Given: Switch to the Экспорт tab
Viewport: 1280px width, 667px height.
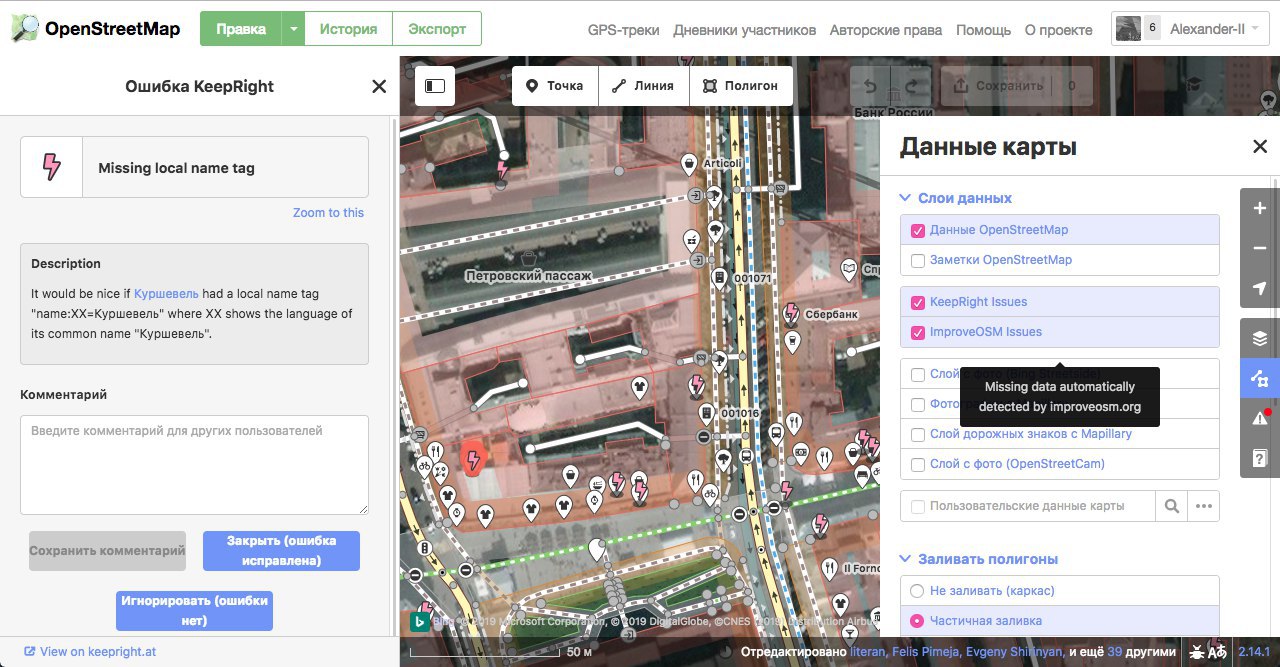Looking at the screenshot, I should coord(437,29).
